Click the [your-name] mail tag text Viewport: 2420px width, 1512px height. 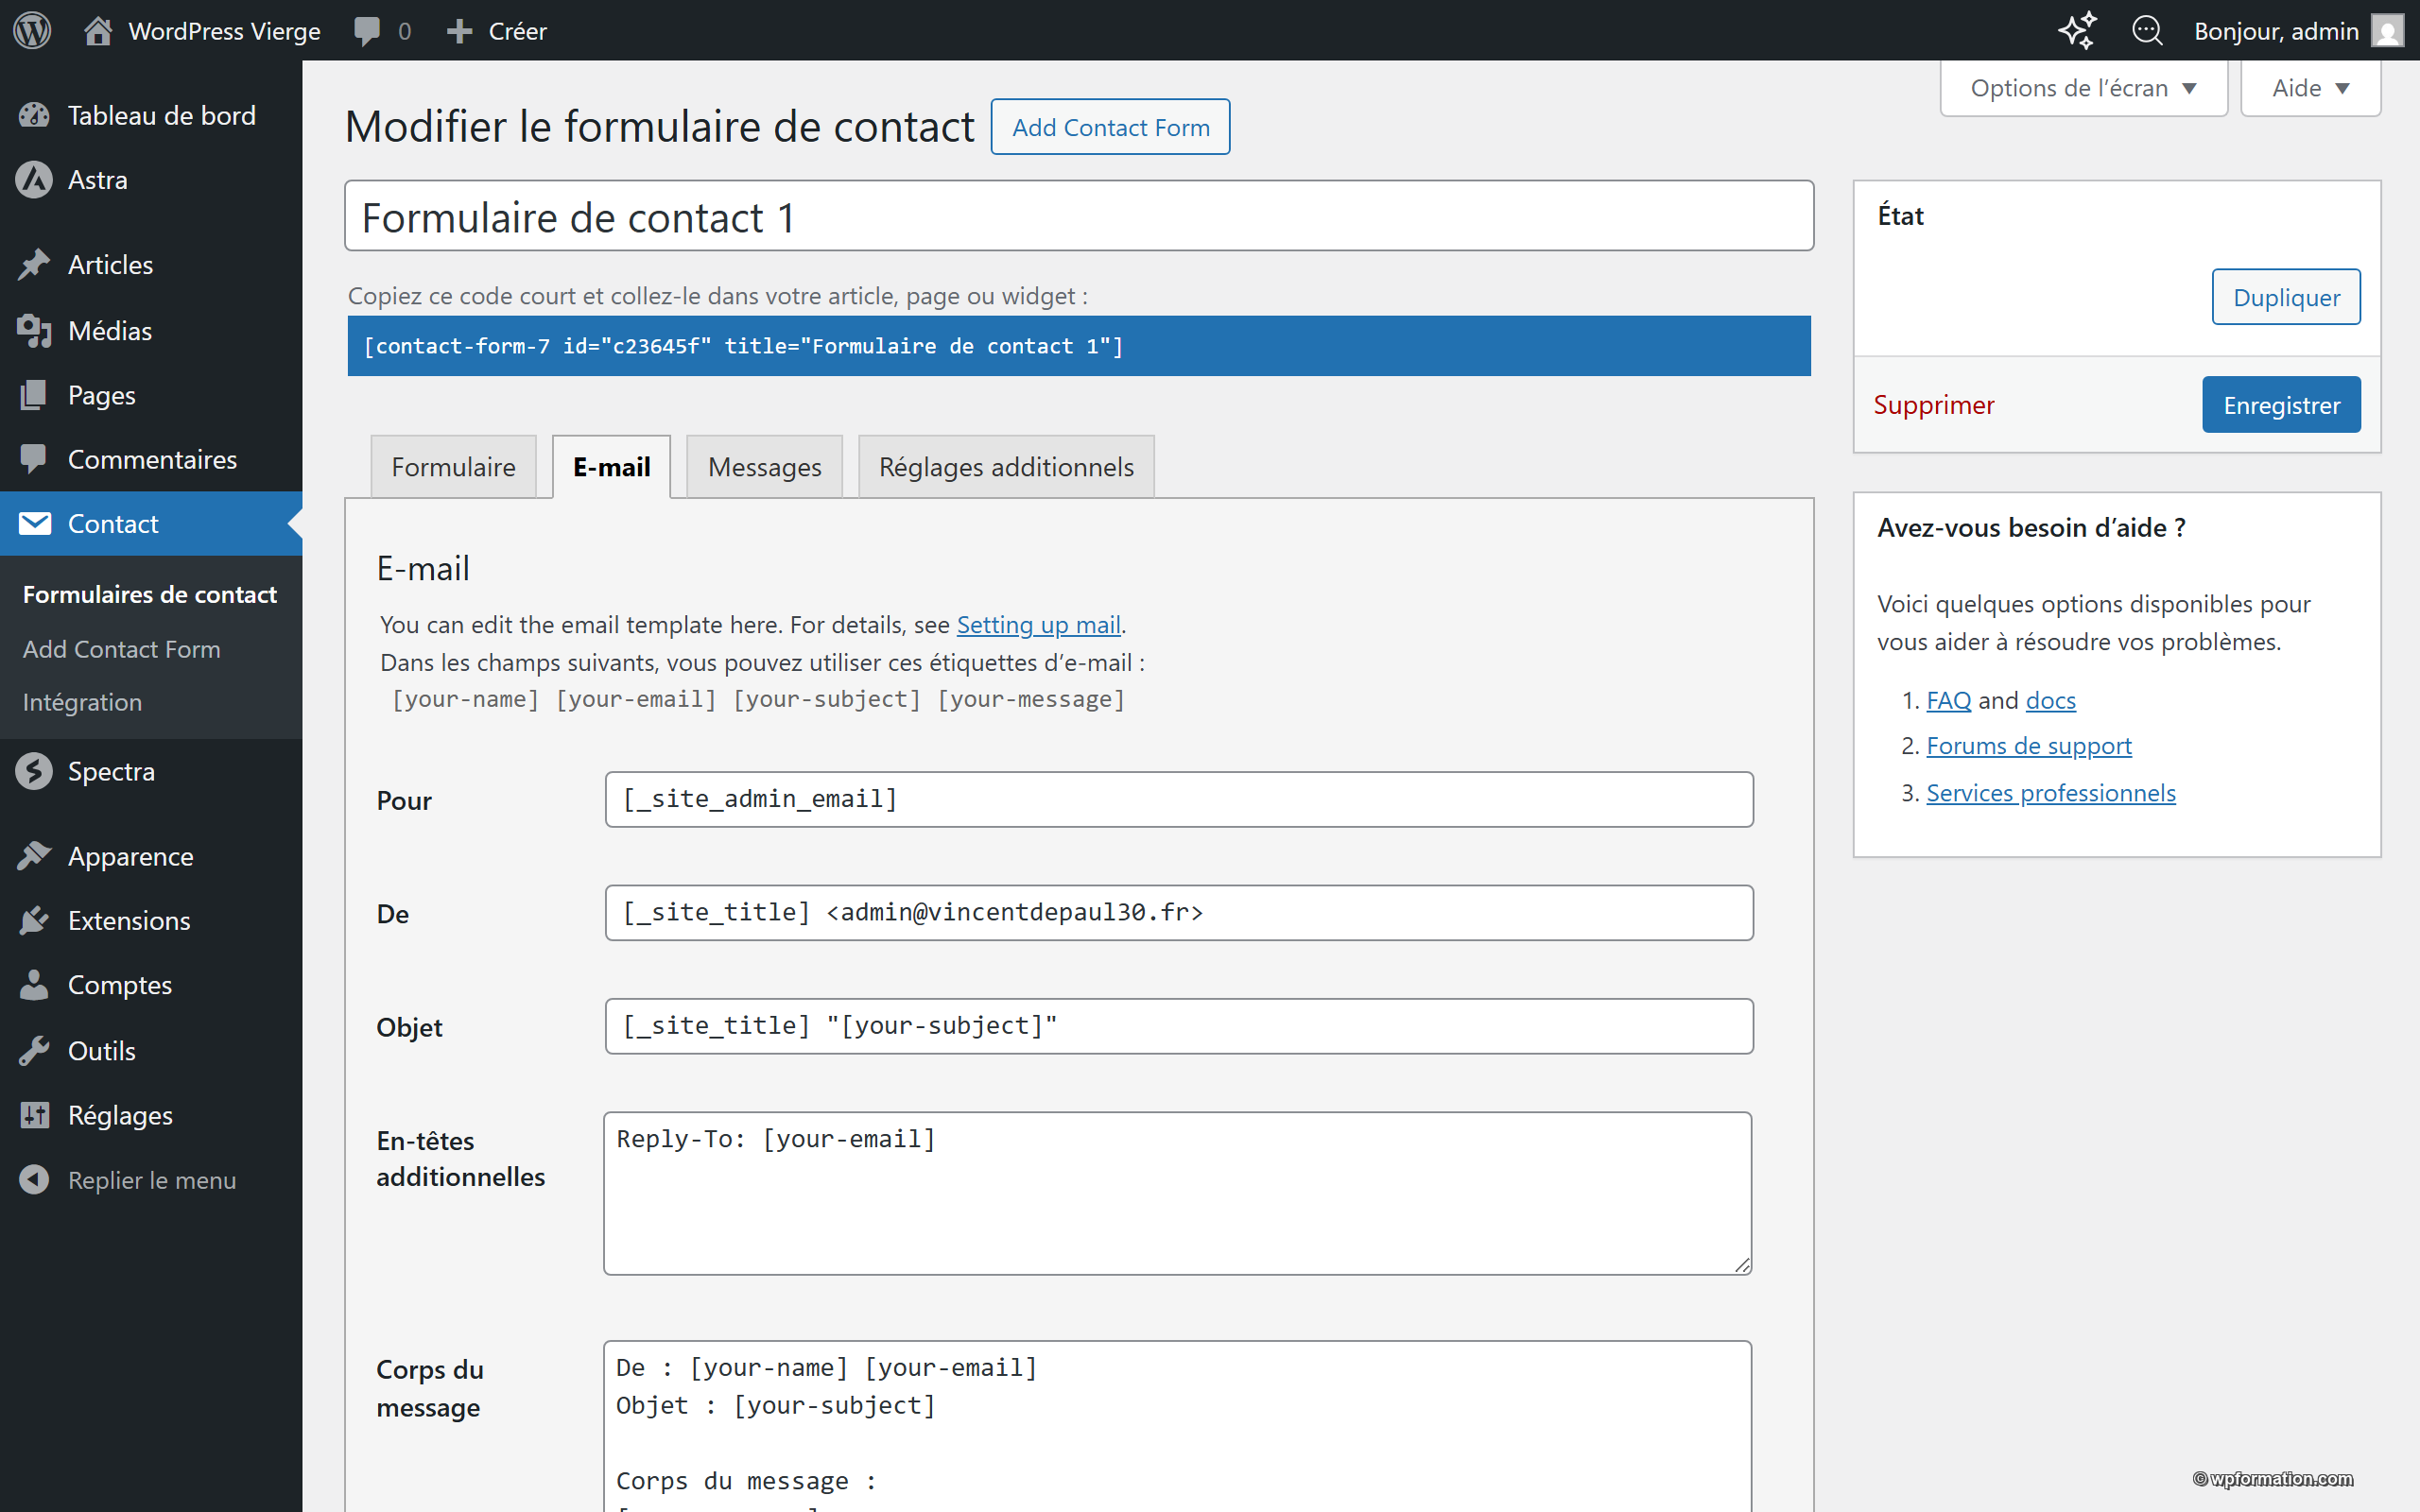pos(466,699)
